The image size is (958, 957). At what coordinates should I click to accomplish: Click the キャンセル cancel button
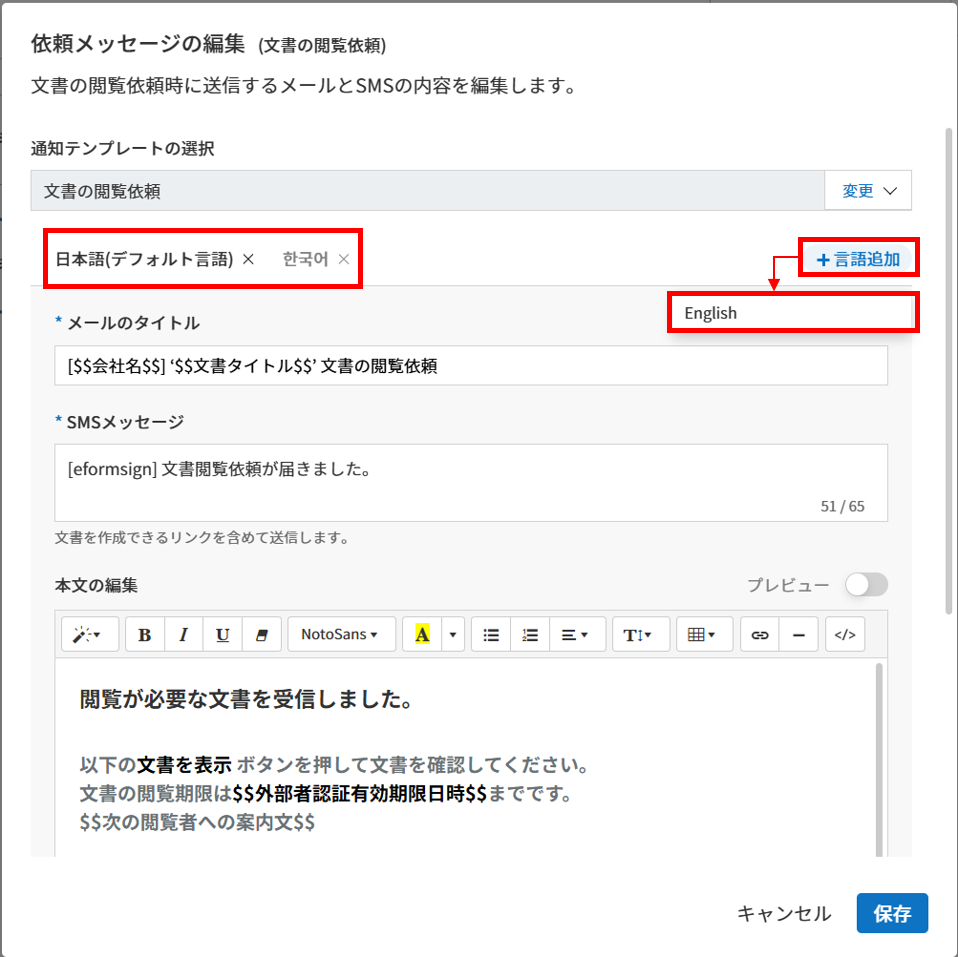[x=784, y=913]
